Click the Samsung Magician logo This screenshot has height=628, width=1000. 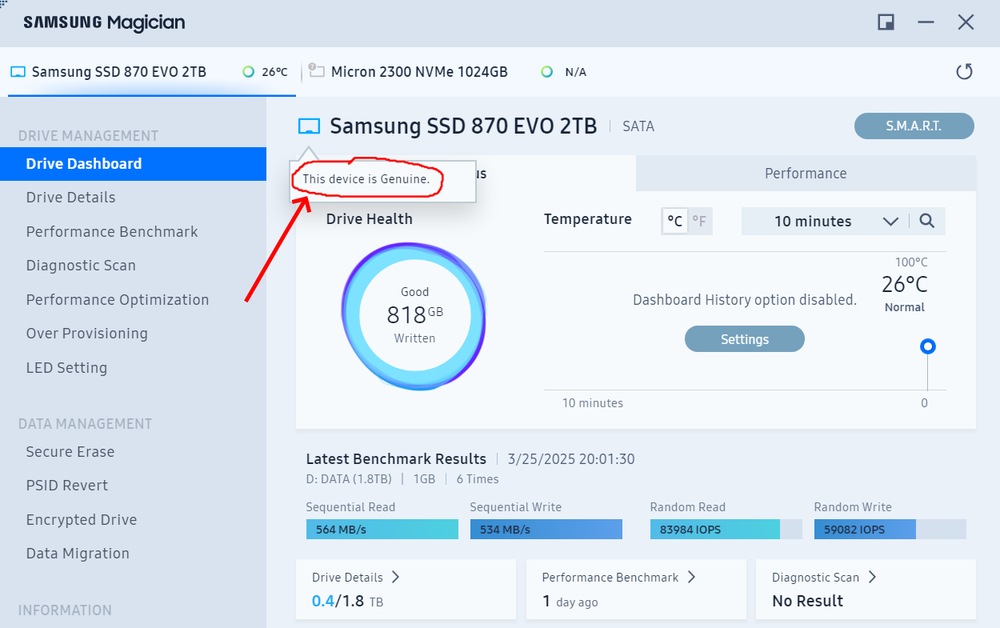pos(105,23)
